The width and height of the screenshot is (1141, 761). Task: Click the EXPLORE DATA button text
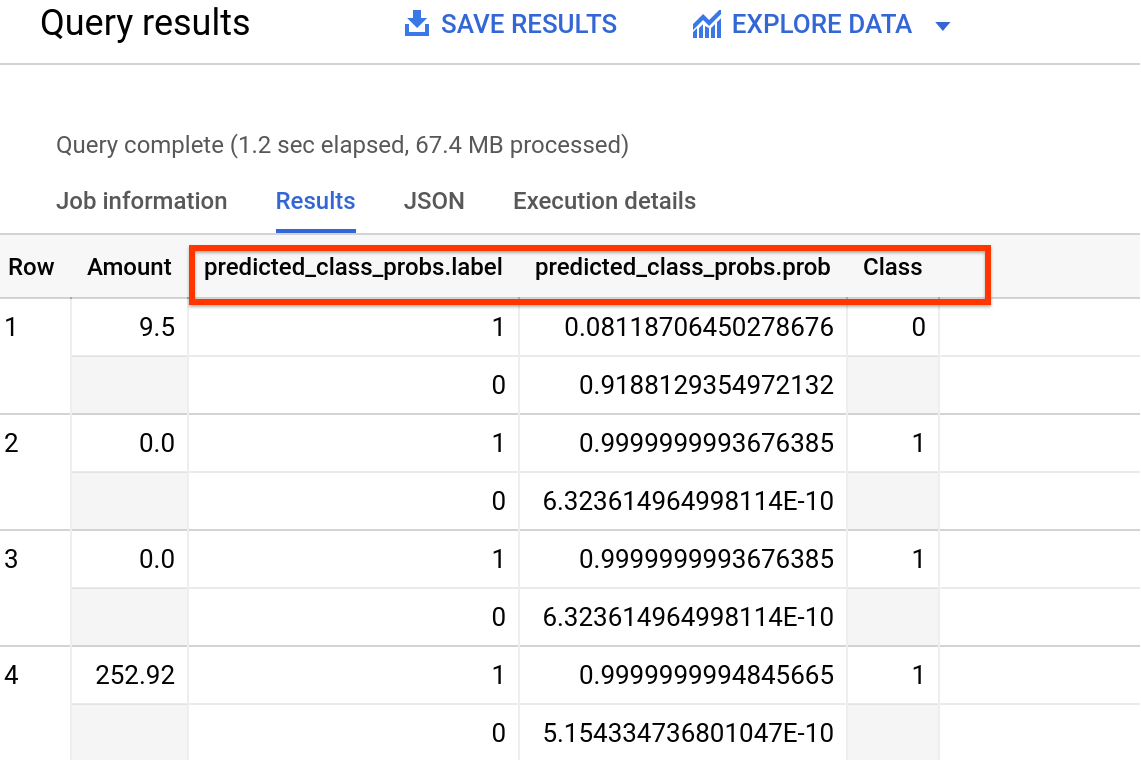pyautogui.click(x=821, y=25)
